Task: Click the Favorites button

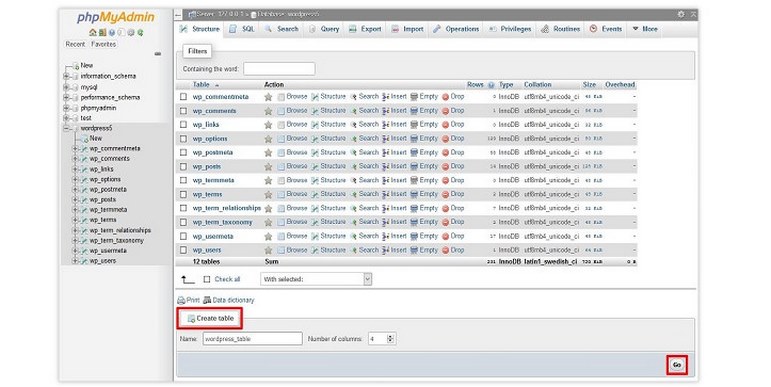Action: click(104, 44)
